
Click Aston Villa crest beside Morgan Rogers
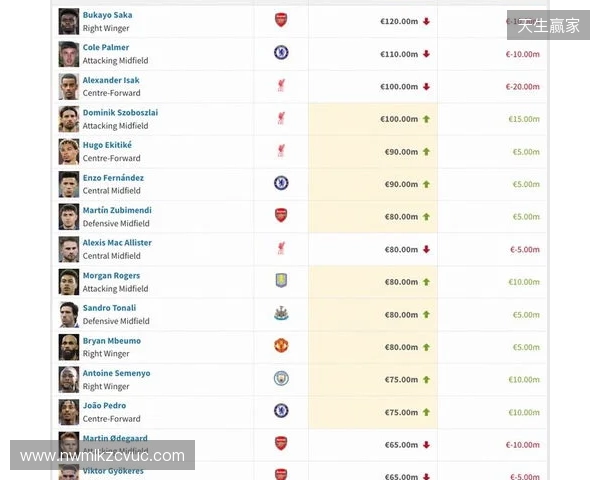pyautogui.click(x=281, y=281)
